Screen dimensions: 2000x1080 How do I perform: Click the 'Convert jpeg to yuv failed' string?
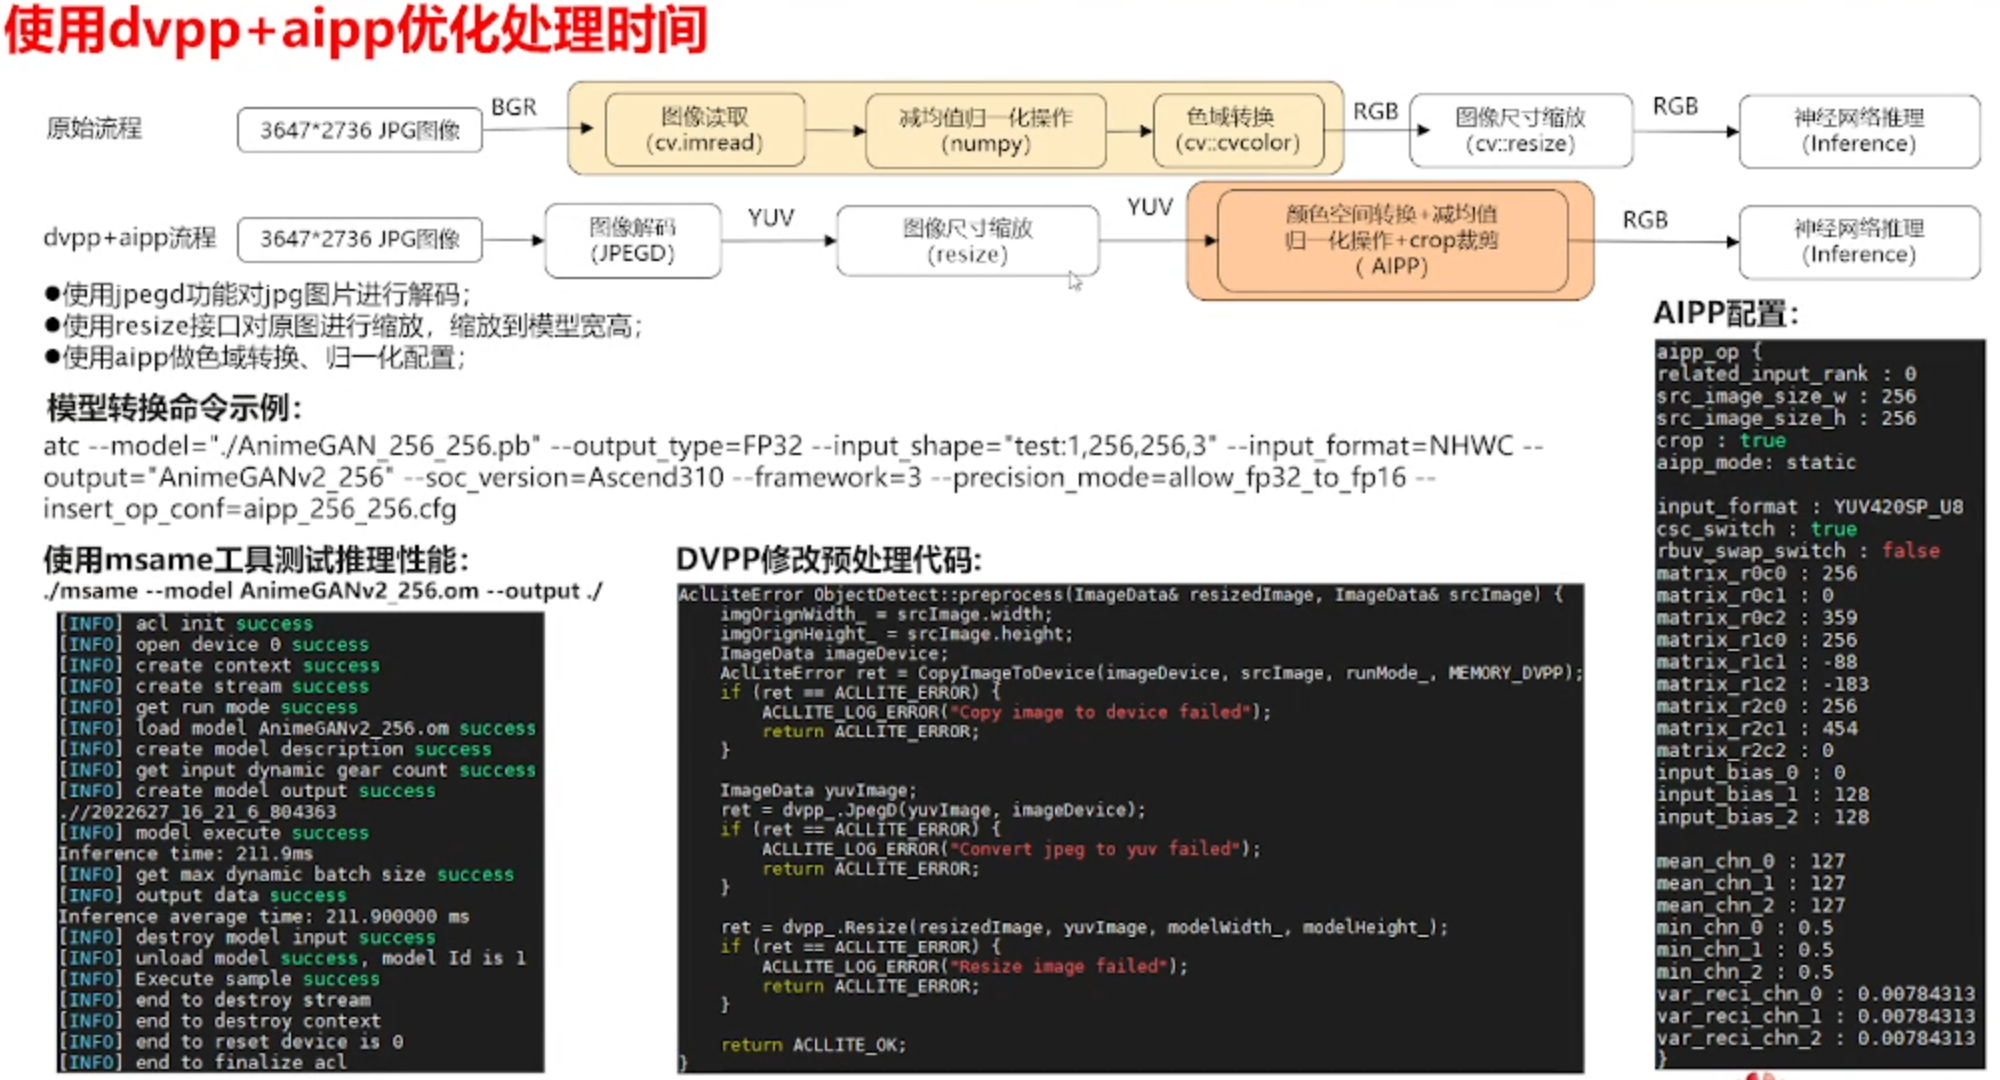(x=1097, y=849)
